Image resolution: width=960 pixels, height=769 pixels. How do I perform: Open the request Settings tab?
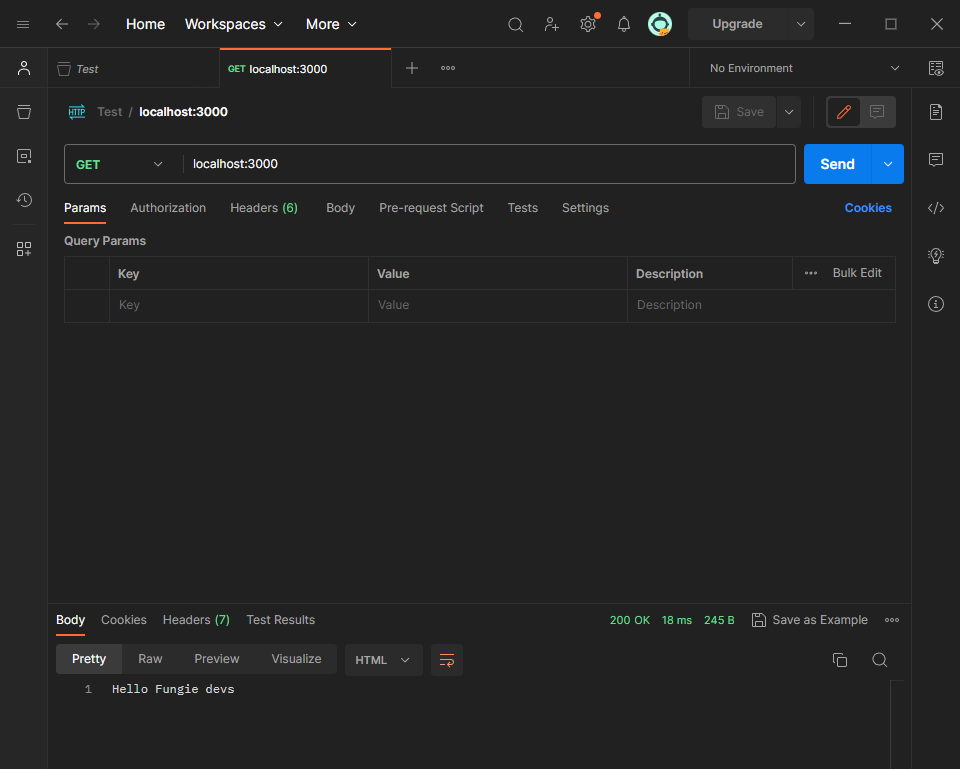pyautogui.click(x=585, y=208)
